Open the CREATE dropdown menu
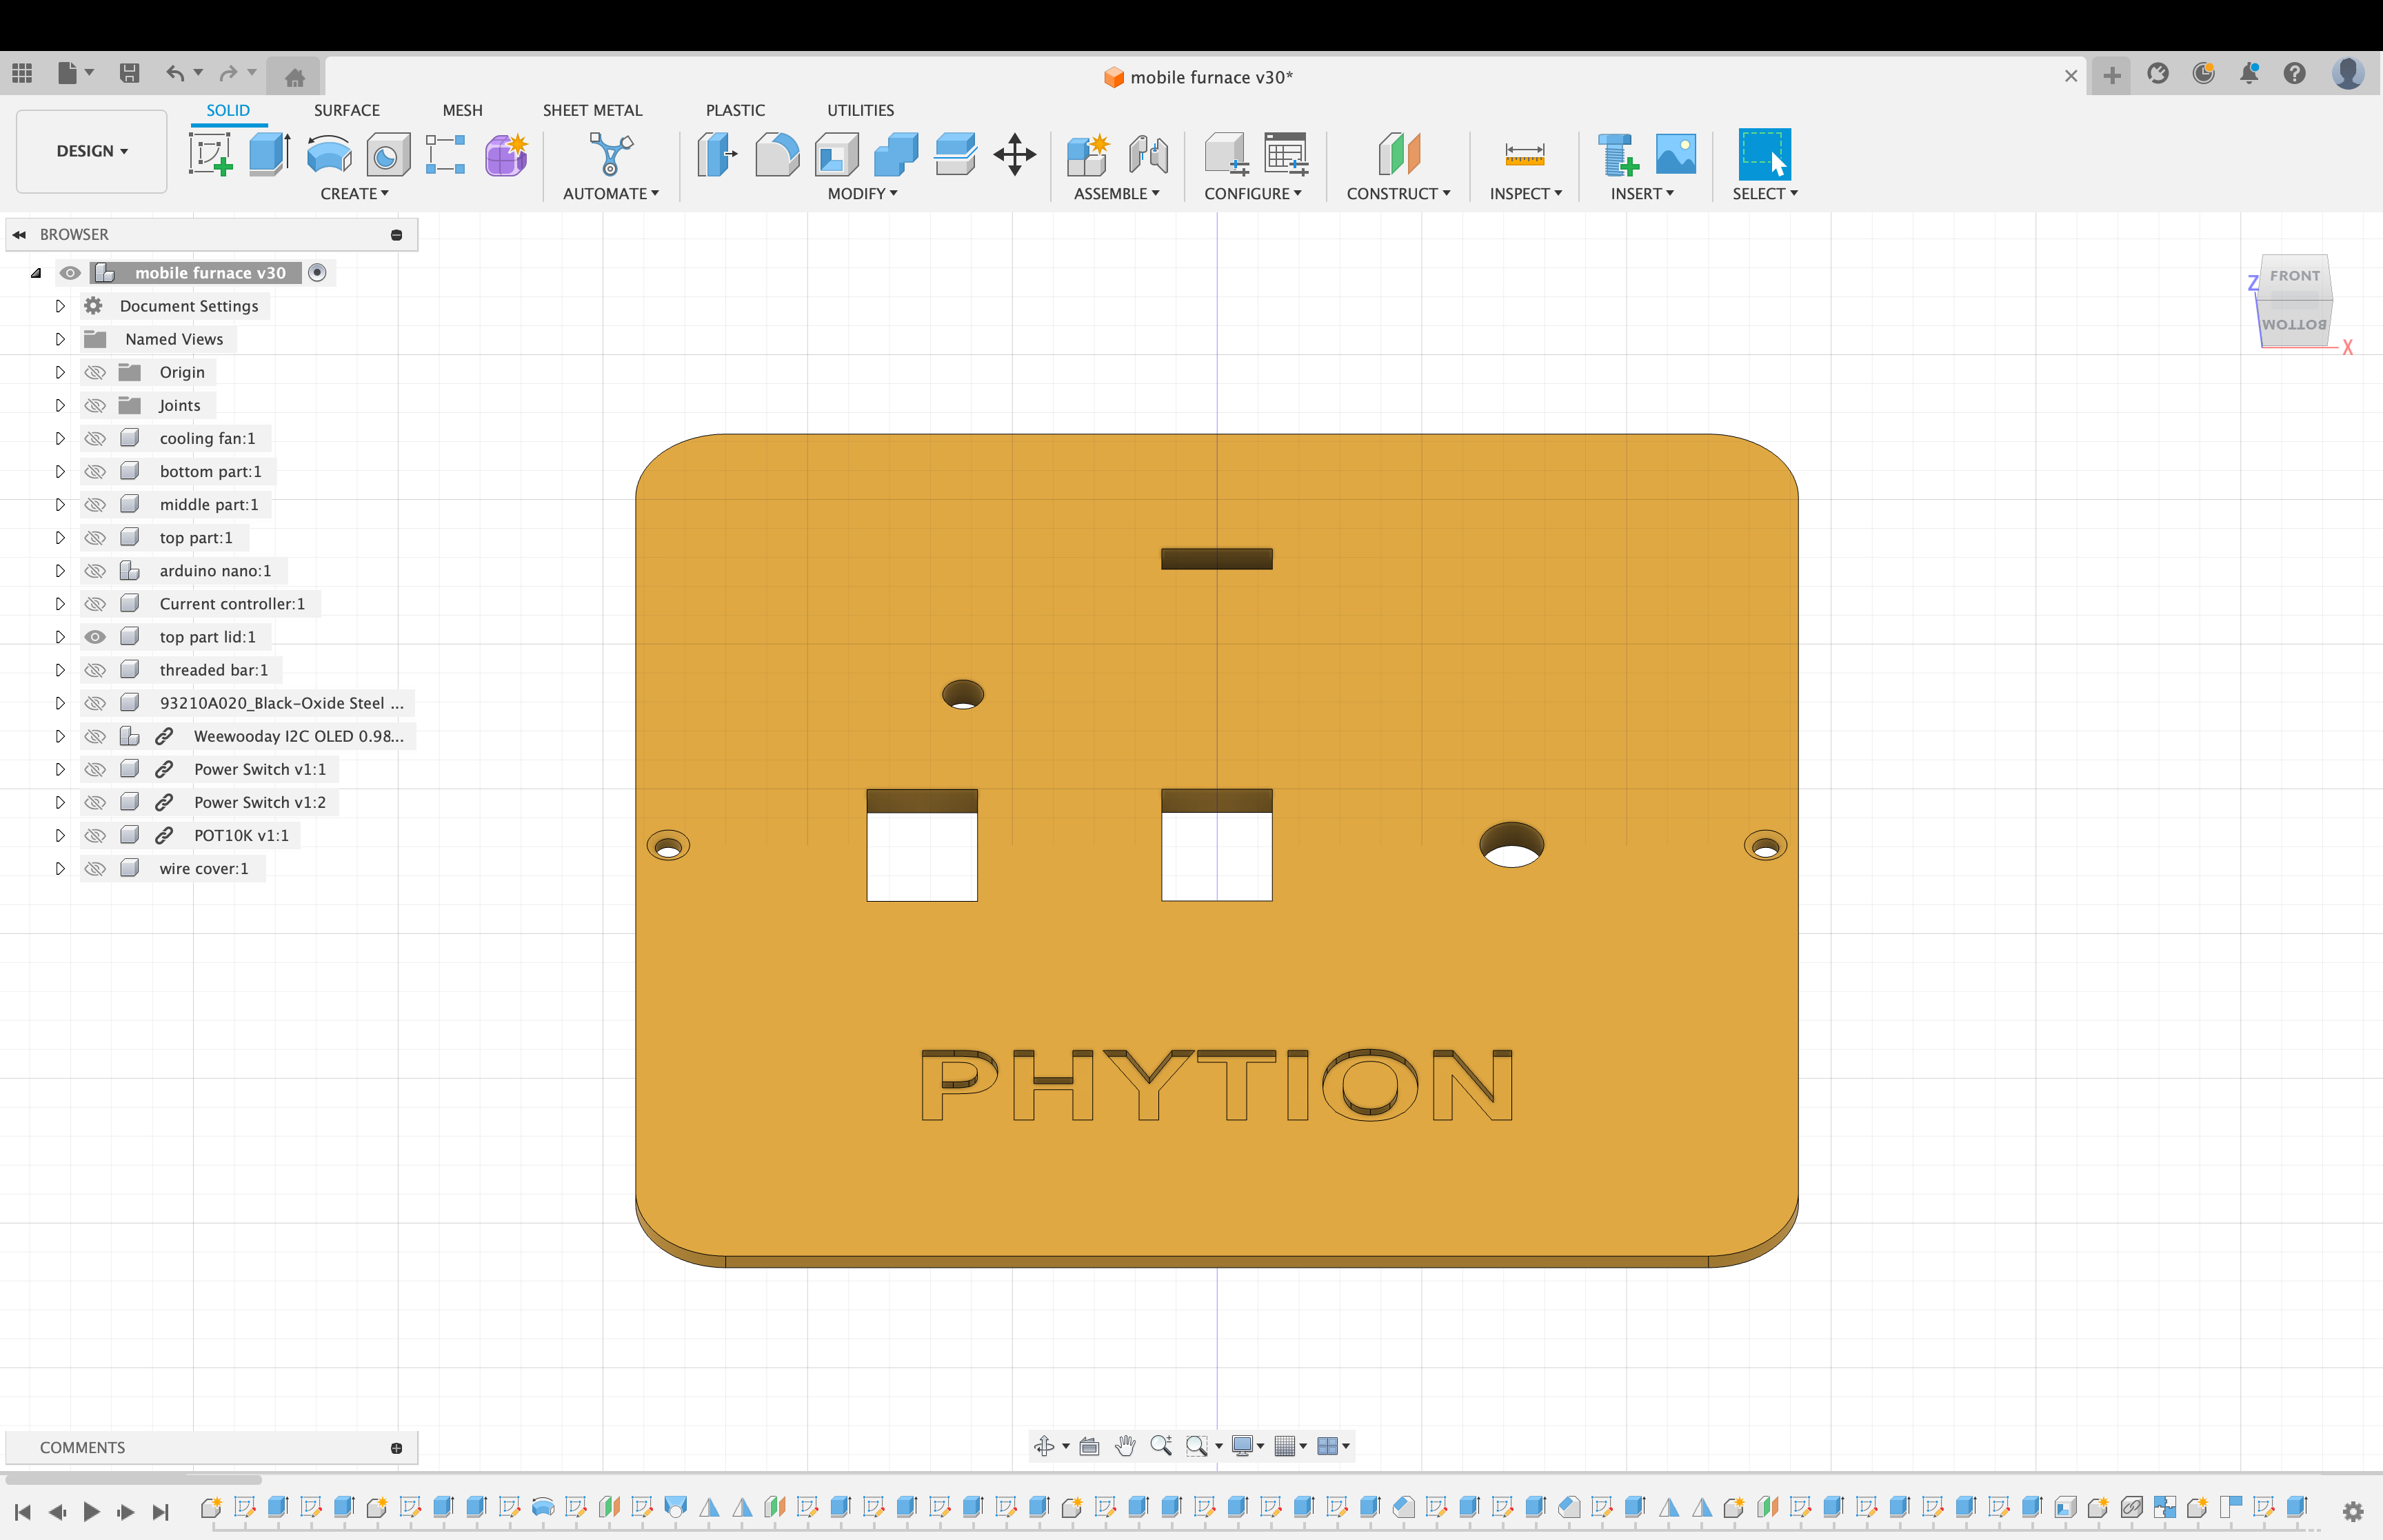This screenshot has height=1540, width=2383. 354,193
